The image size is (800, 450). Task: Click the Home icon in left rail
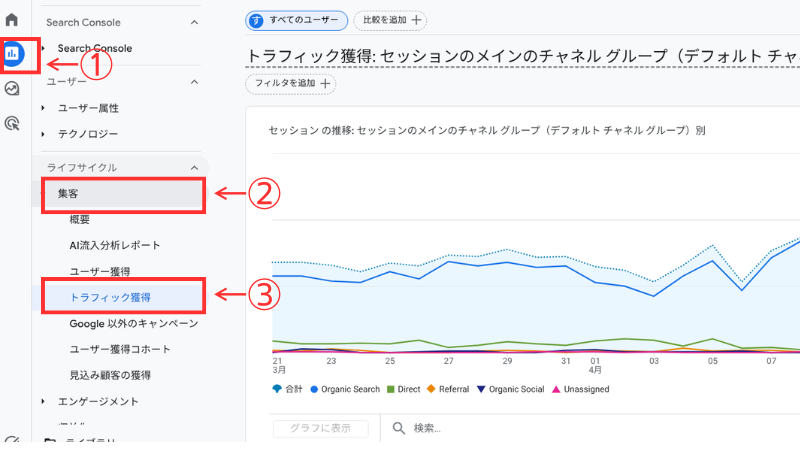pyautogui.click(x=12, y=20)
